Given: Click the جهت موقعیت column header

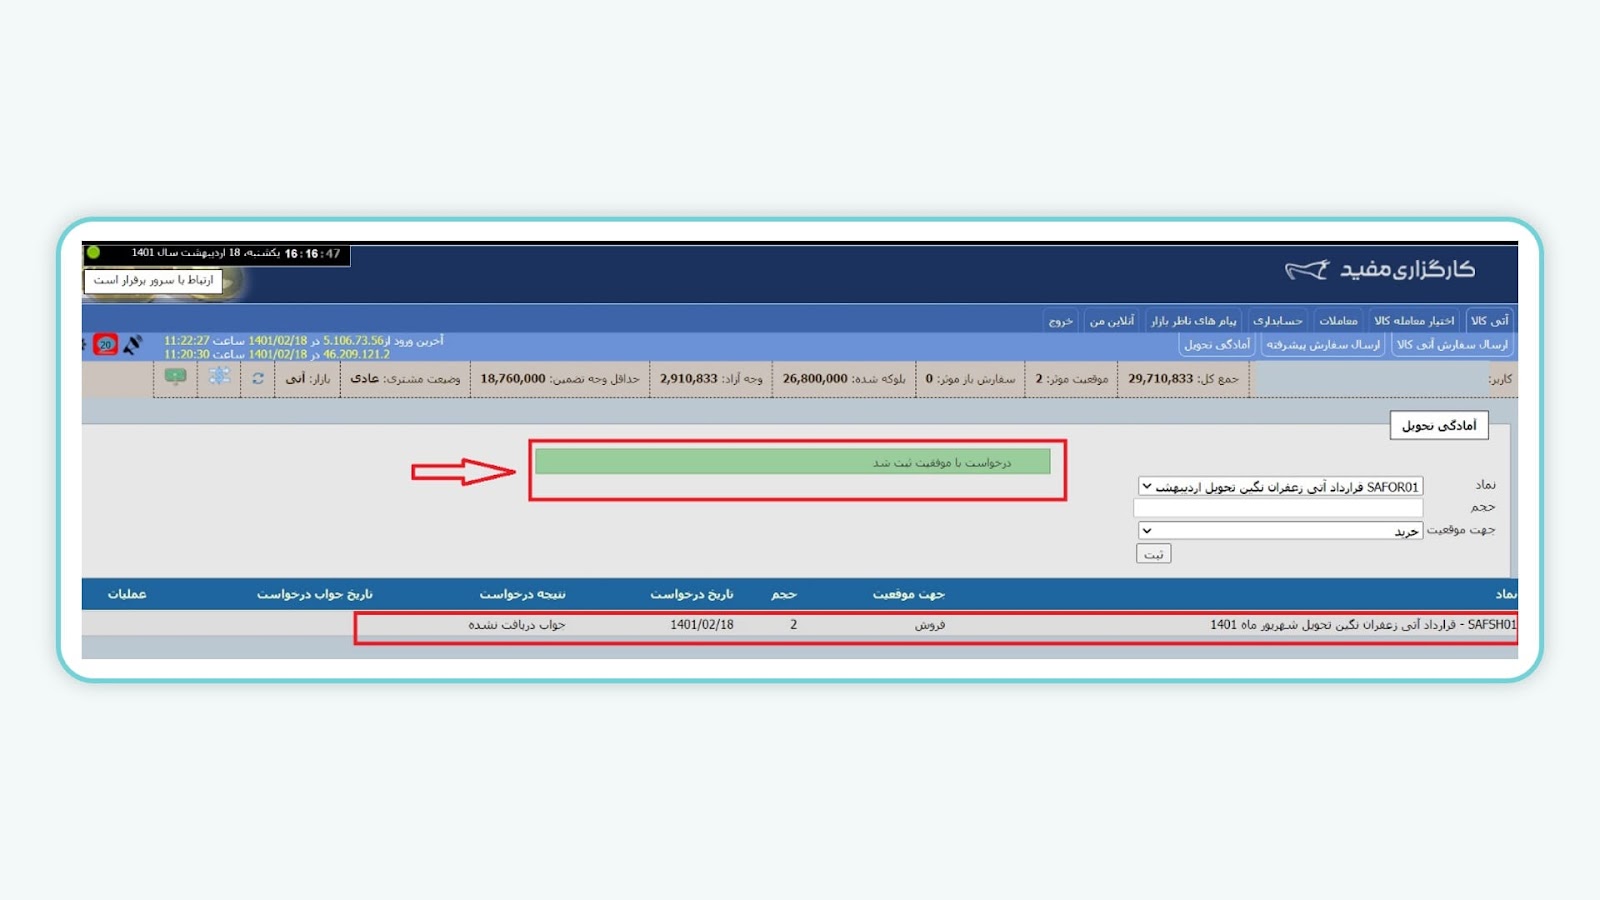Looking at the screenshot, I should click(908, 594).
